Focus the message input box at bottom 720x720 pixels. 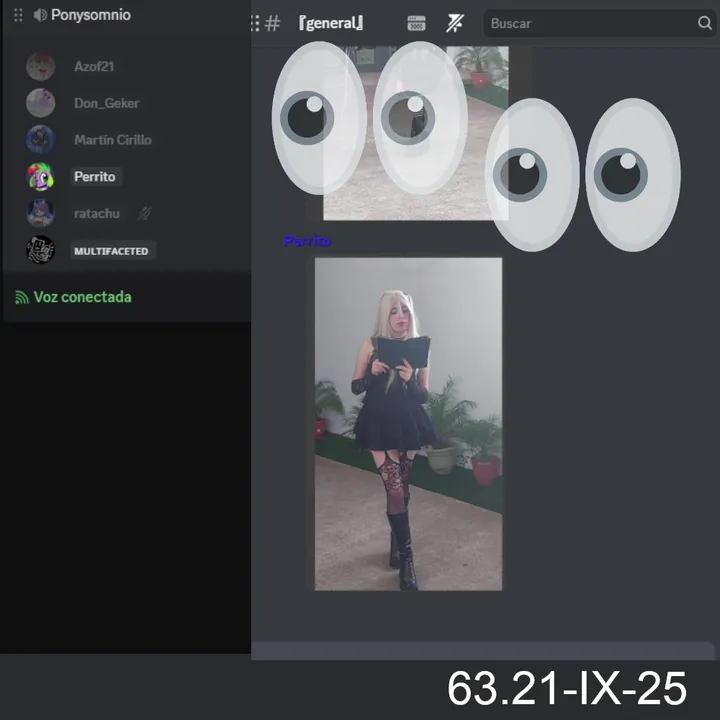point(483,651)
